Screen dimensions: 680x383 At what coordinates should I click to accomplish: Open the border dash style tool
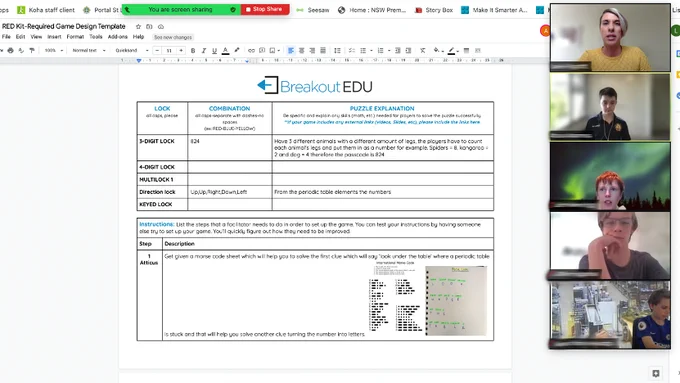(x=477, y=51)
